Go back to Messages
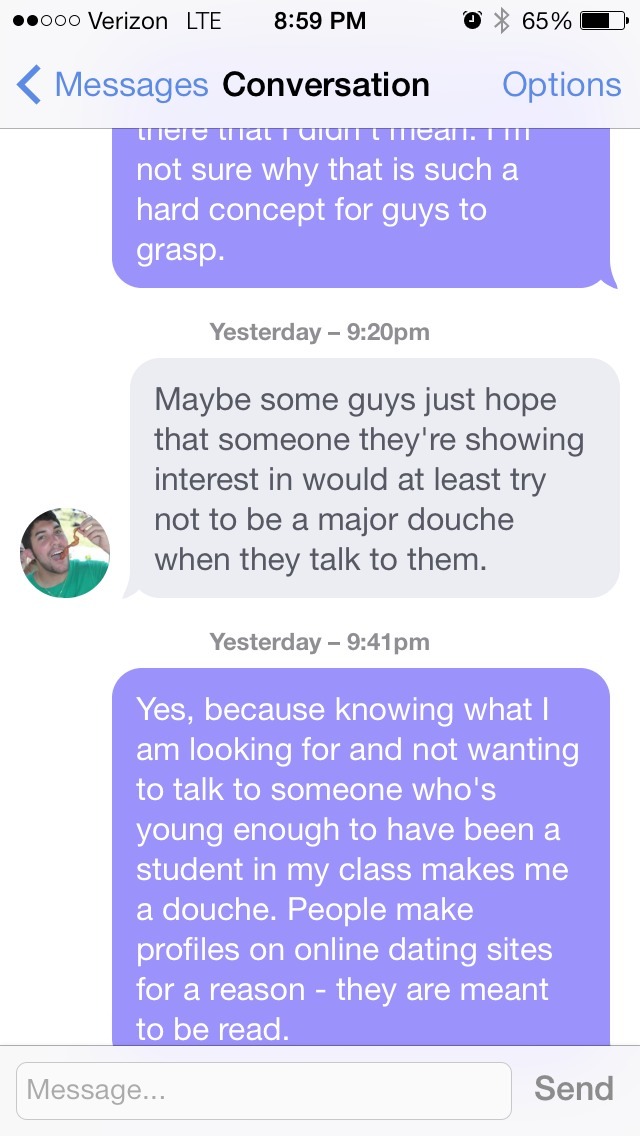Viewport: 640px width, 1136px height. pos(130,85)
